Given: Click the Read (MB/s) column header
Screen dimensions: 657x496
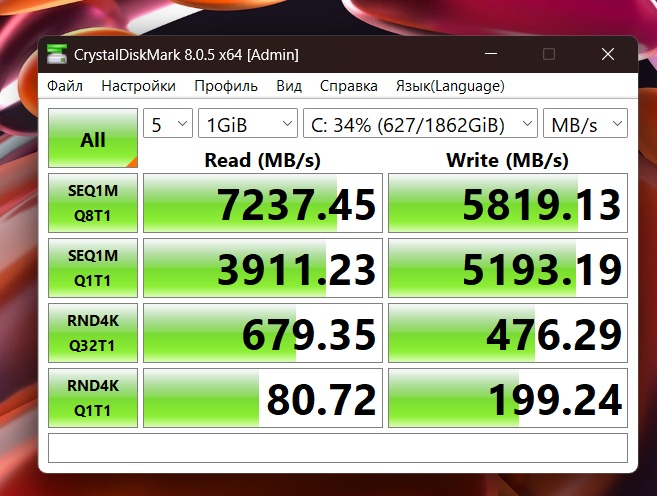Looking at the screenshot, I should (263, 160).
